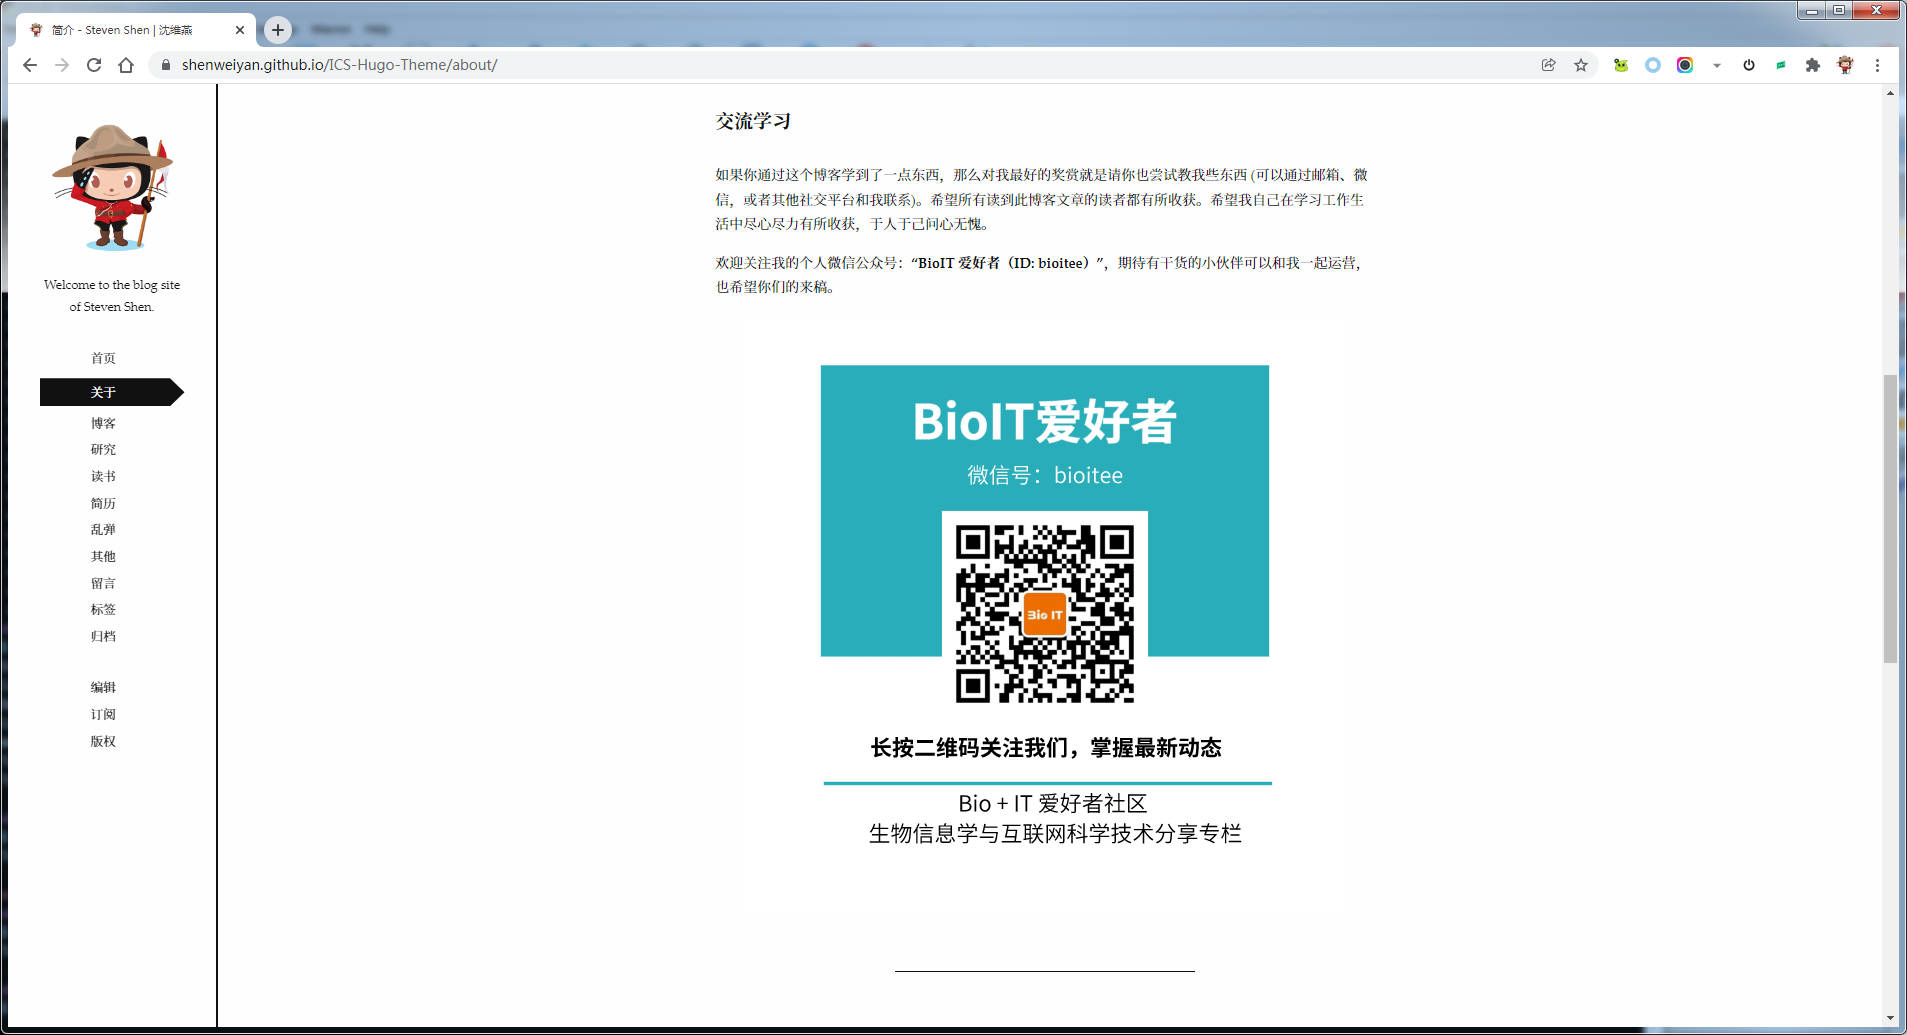This screenshot has width=1907, height=1035.
Task: Share this page icon in address bar
Action: pyautogui.click(x=1548, y=65)
